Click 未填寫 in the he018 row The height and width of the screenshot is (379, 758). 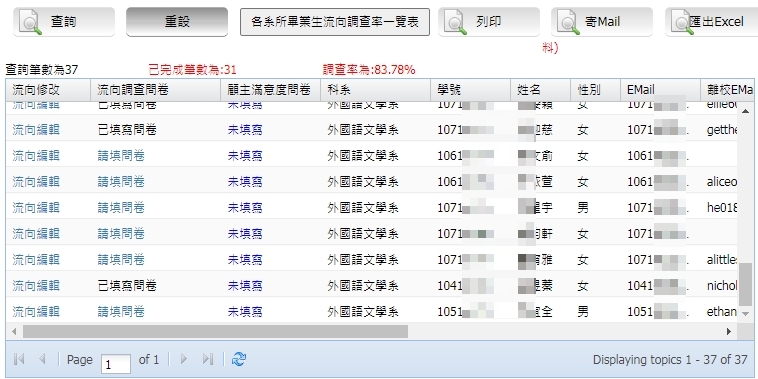coord(245,208)
